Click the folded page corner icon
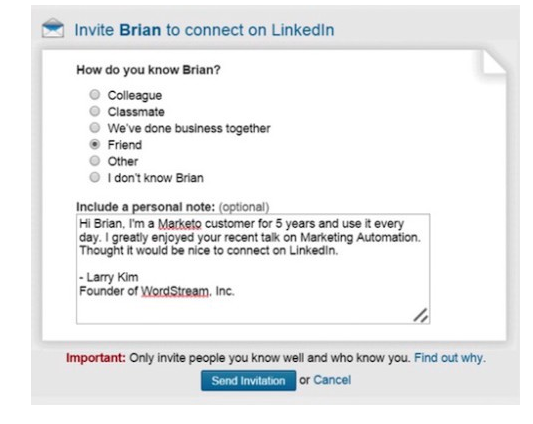 click(495, 62)
